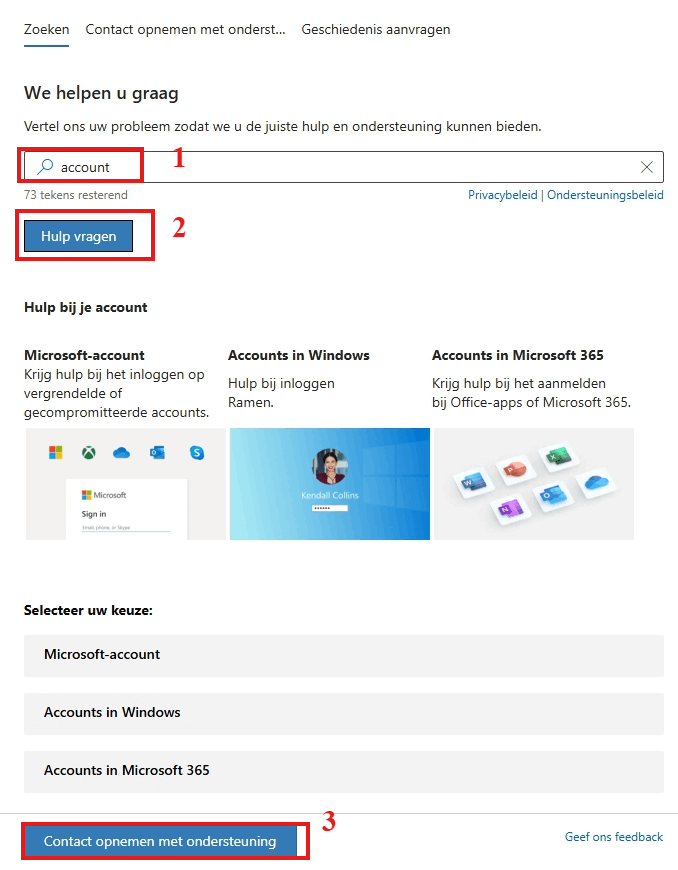
Task: Click the Word icon in Microsoft 365 image
Action: (472, 482)
